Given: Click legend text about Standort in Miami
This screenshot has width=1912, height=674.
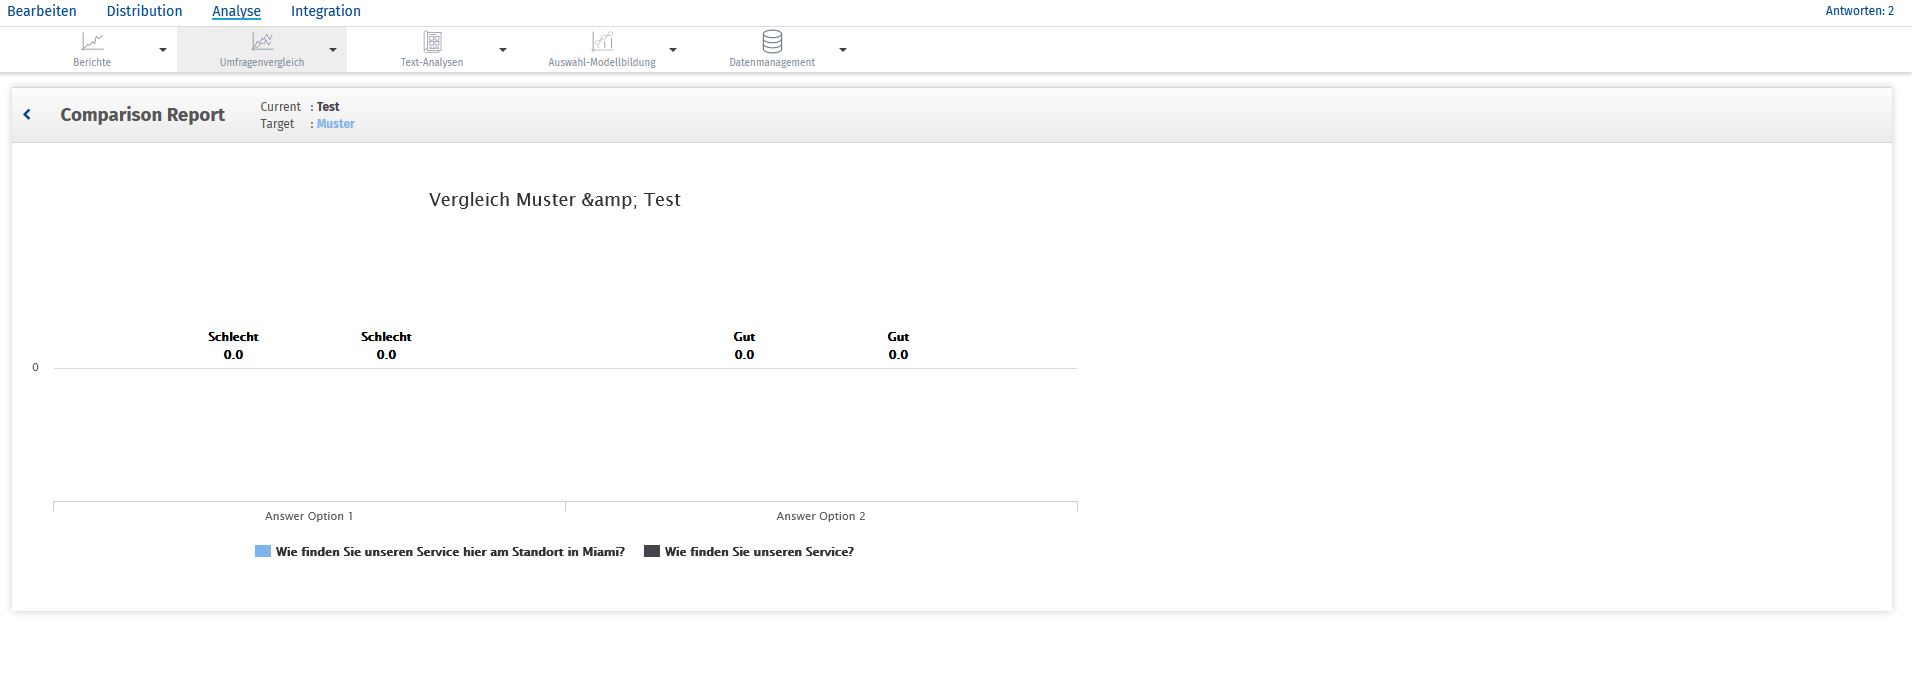Looking at the screenshot, I should point(450,552).
